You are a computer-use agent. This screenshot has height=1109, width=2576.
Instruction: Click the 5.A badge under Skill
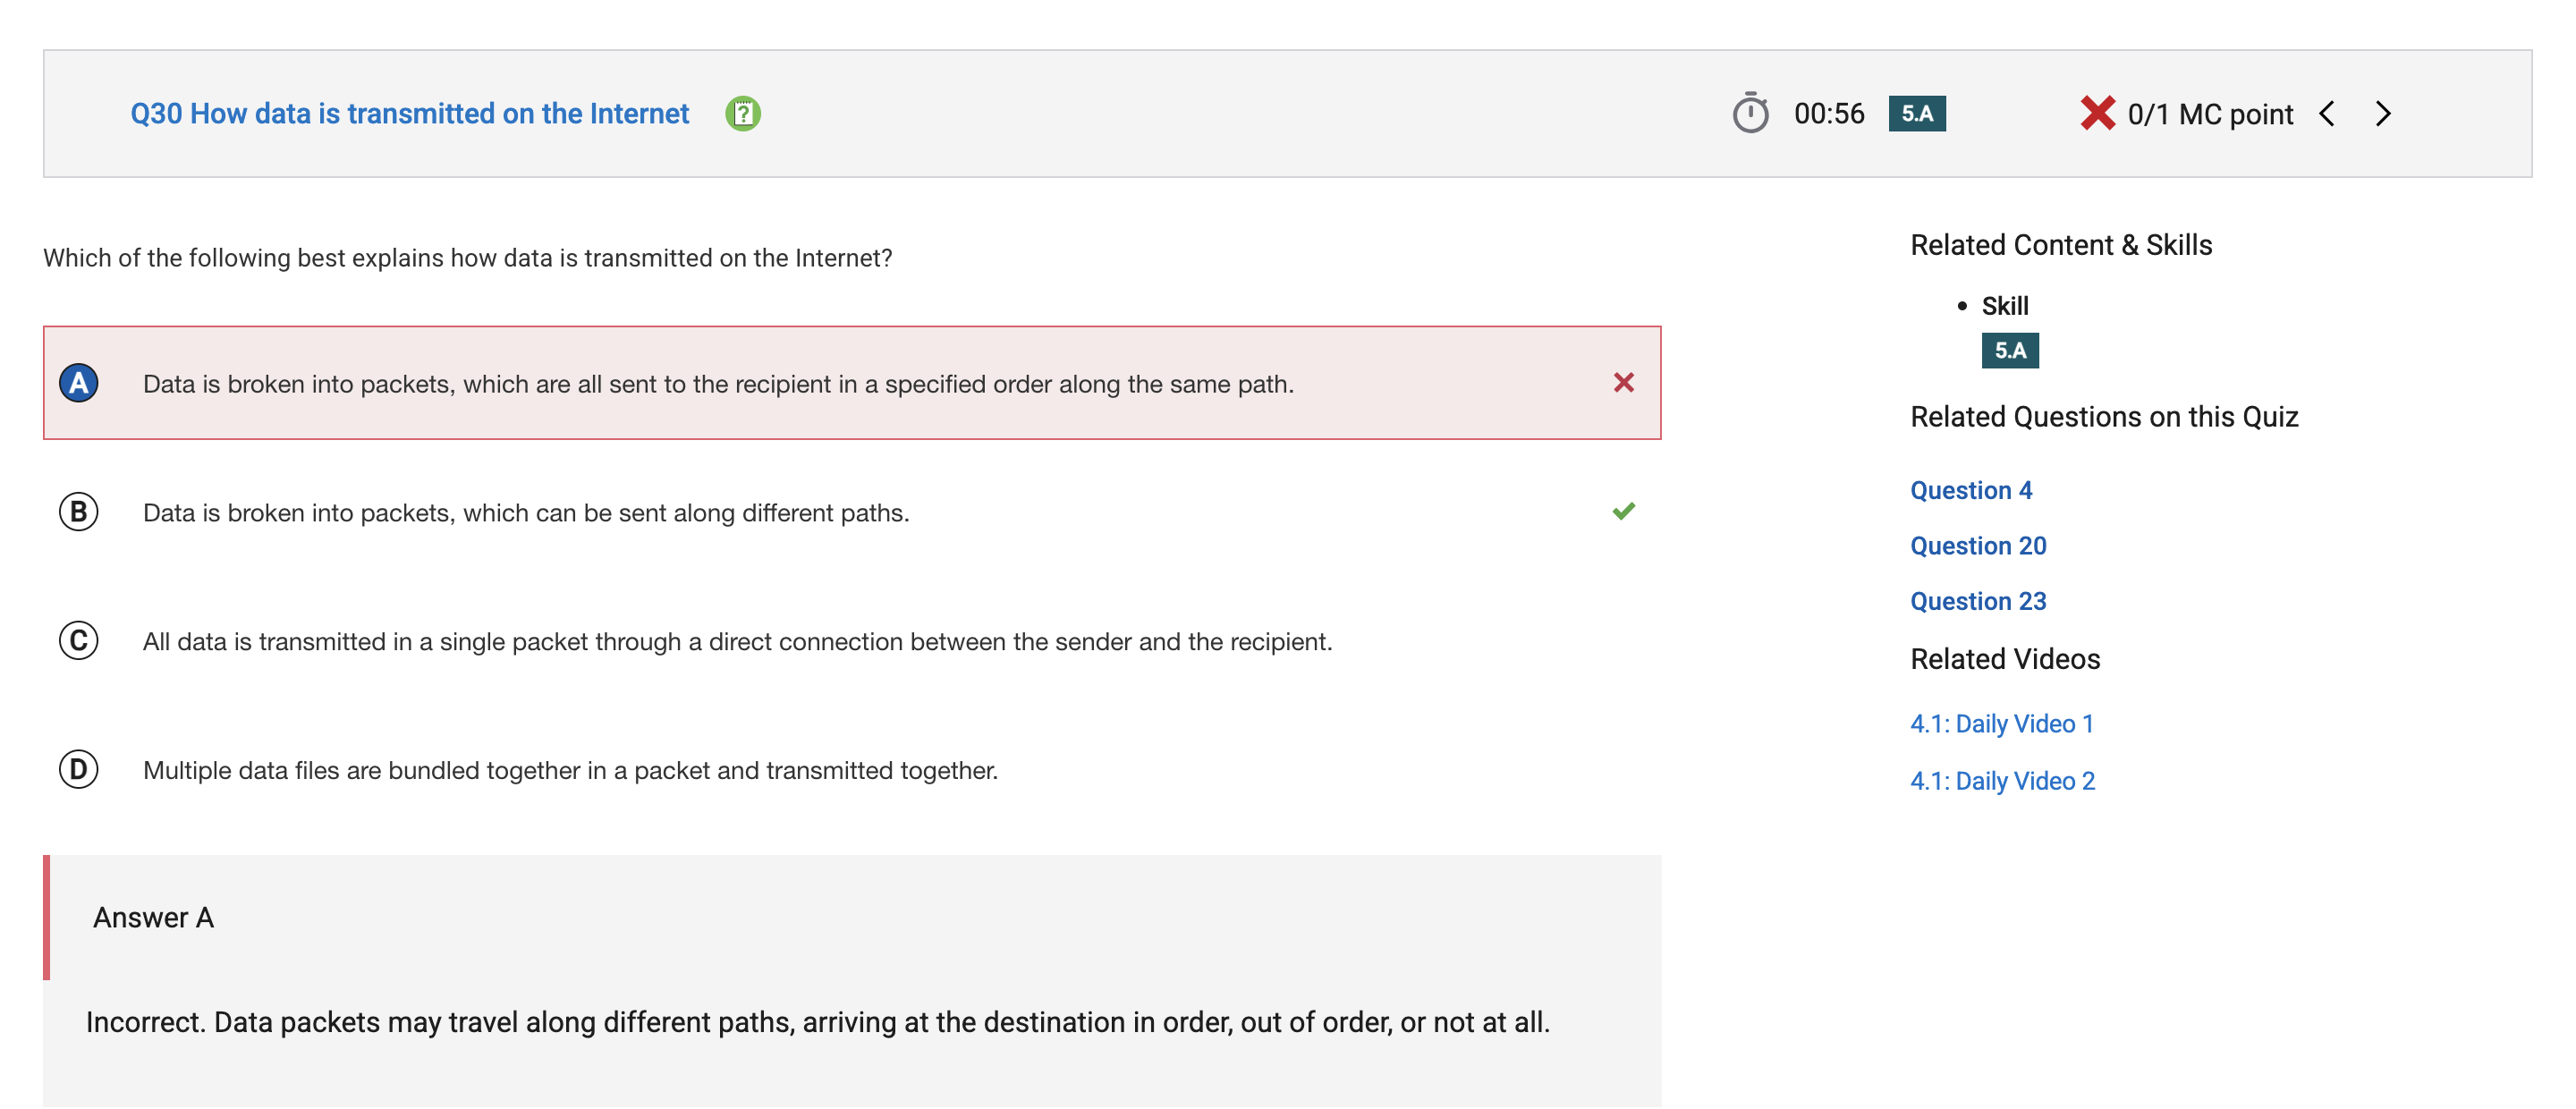(2009, 351)
